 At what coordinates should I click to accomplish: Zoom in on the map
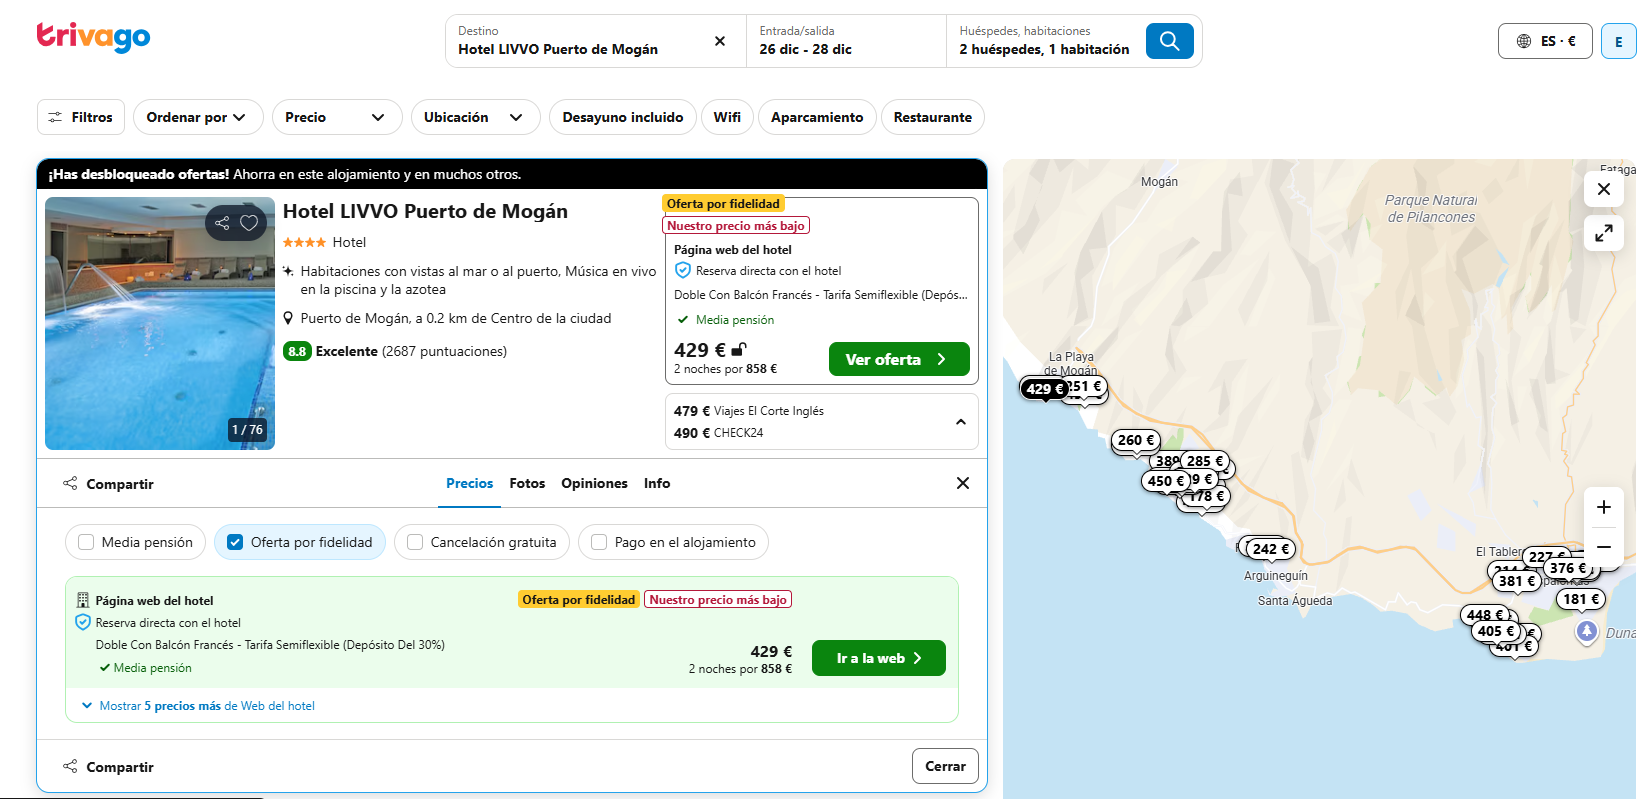[x=1604, y=507]
